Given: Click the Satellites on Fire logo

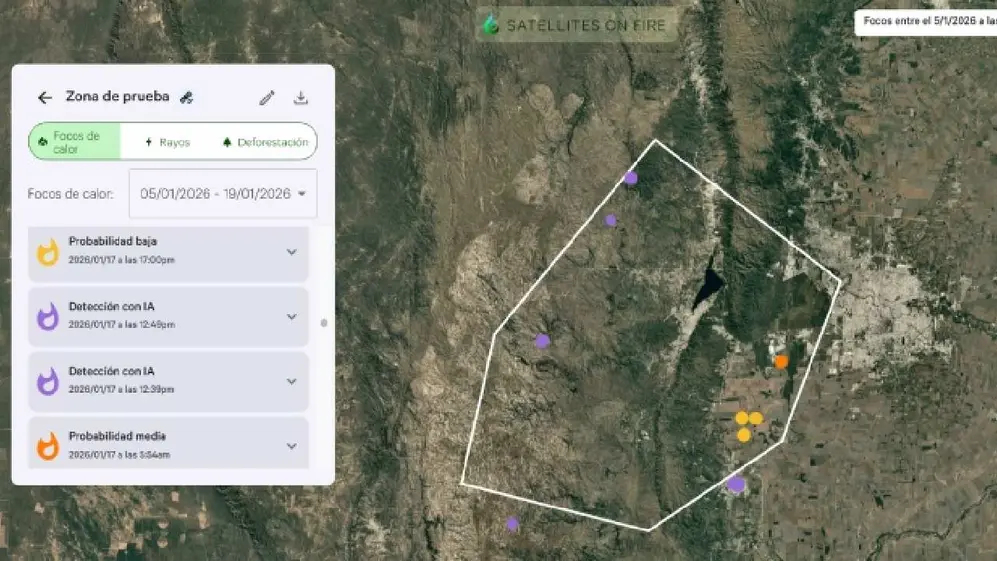Looking at the screenshot, I should pyautogui.click(x=577, y=25).
